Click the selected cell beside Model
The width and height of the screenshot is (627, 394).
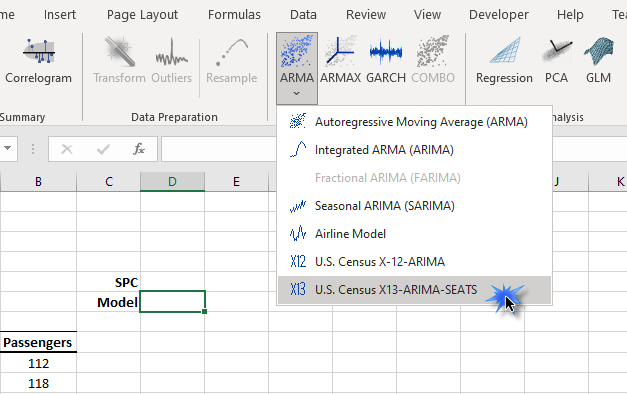(172, 302)
